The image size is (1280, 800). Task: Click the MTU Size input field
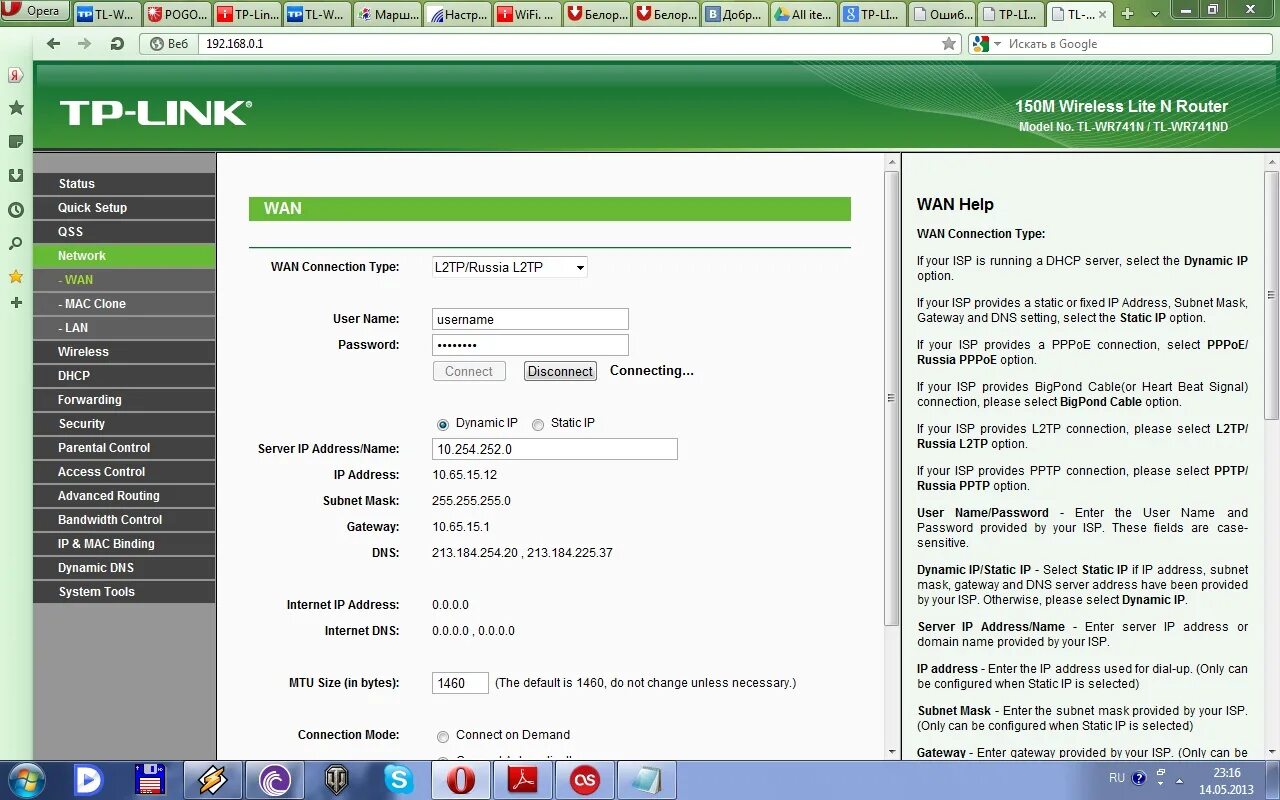click(x=460, y=683)
